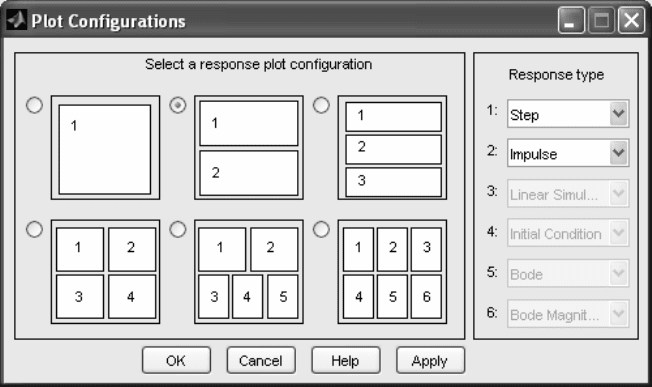Click the six-plot grid preview thumbnail
Image resolution: width=652 pixels, height=387 pixels.
tap(392, 271)
